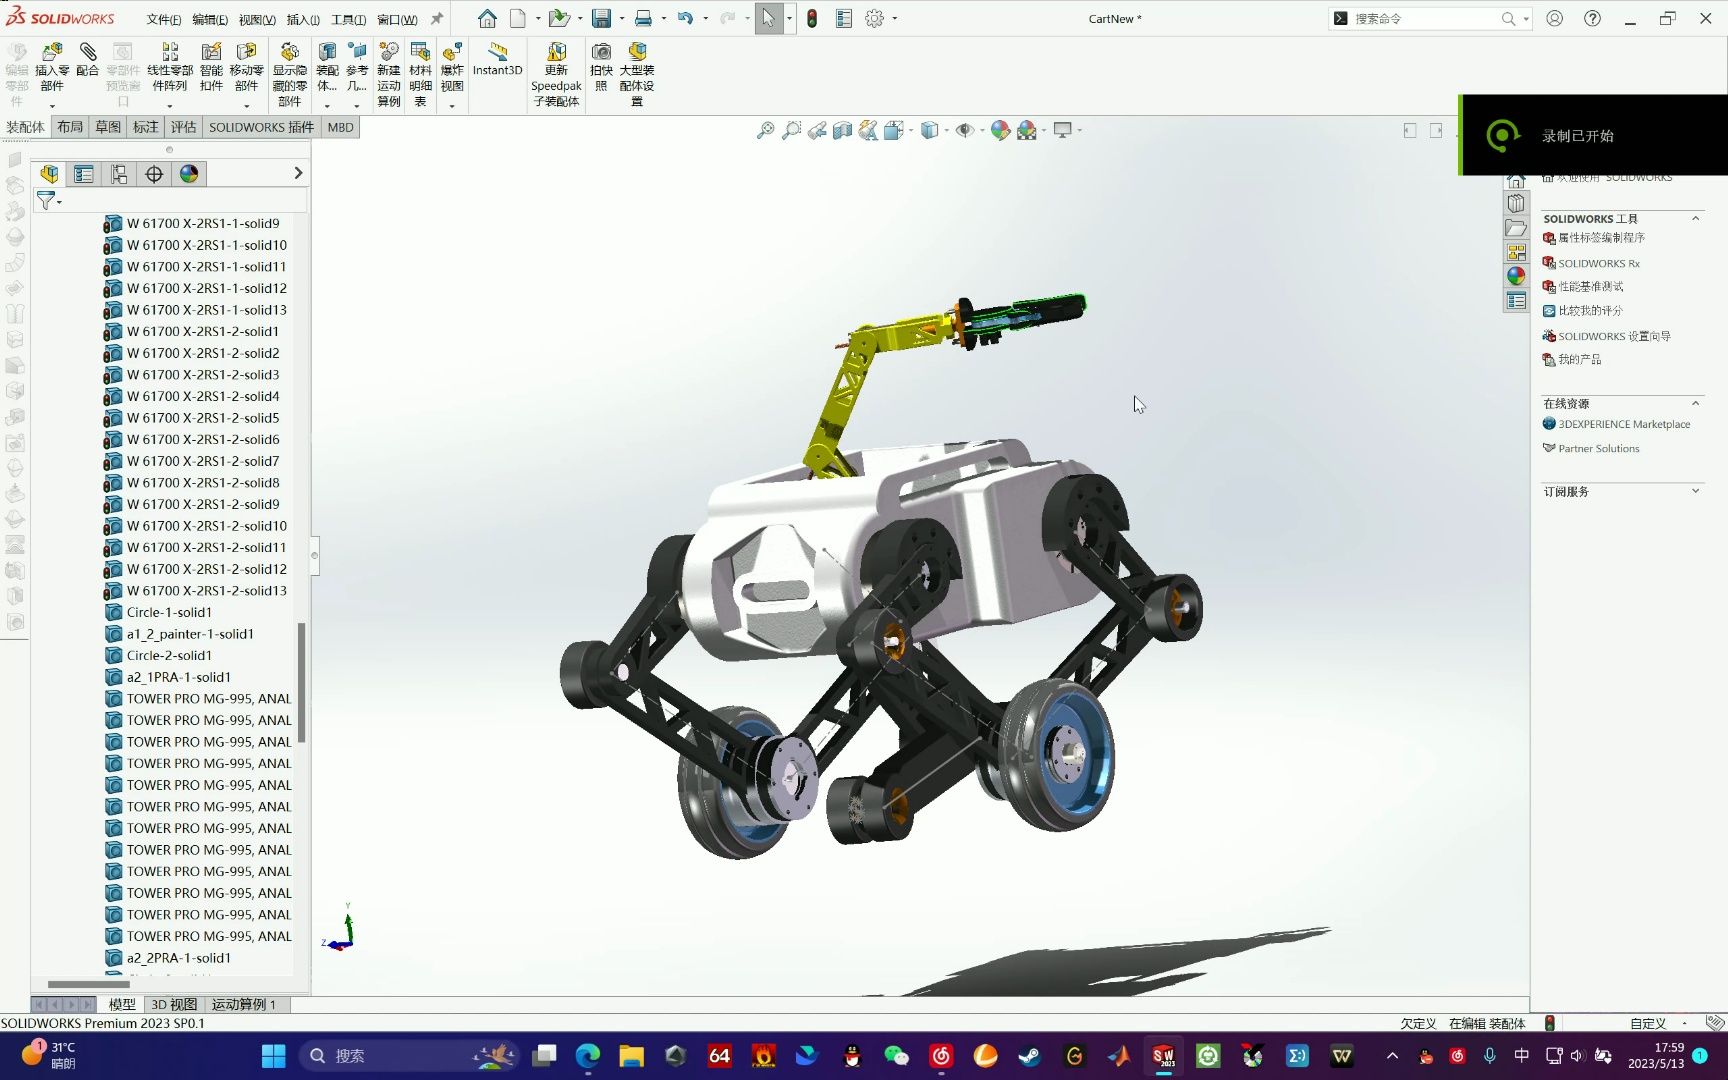
Task: Toggle Instant3D mode
Action: tap(497, 58)
